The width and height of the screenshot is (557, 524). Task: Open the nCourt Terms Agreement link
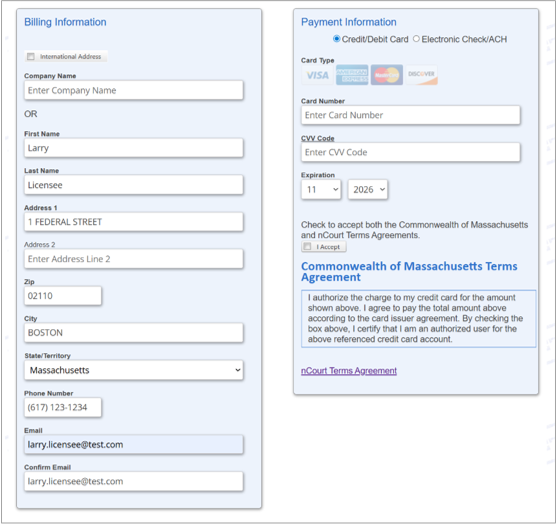point(349,371)
